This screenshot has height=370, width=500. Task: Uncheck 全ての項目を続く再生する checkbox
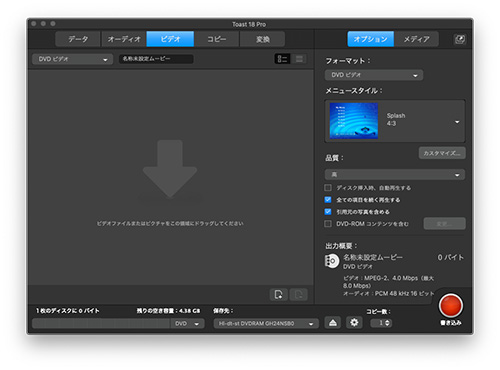[x=328, y=200]
